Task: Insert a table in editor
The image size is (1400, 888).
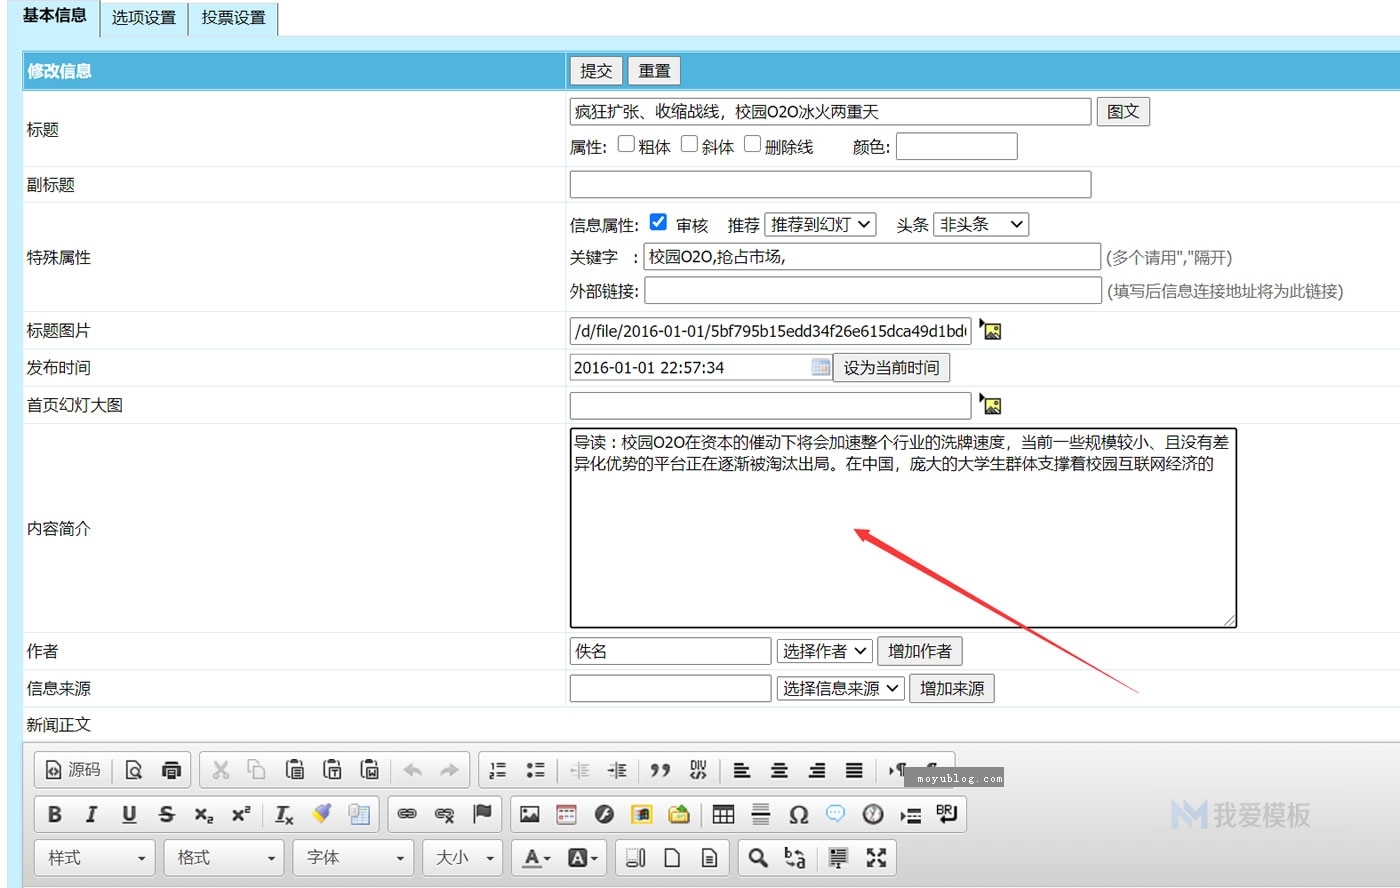Action: [x=724, y=814]
